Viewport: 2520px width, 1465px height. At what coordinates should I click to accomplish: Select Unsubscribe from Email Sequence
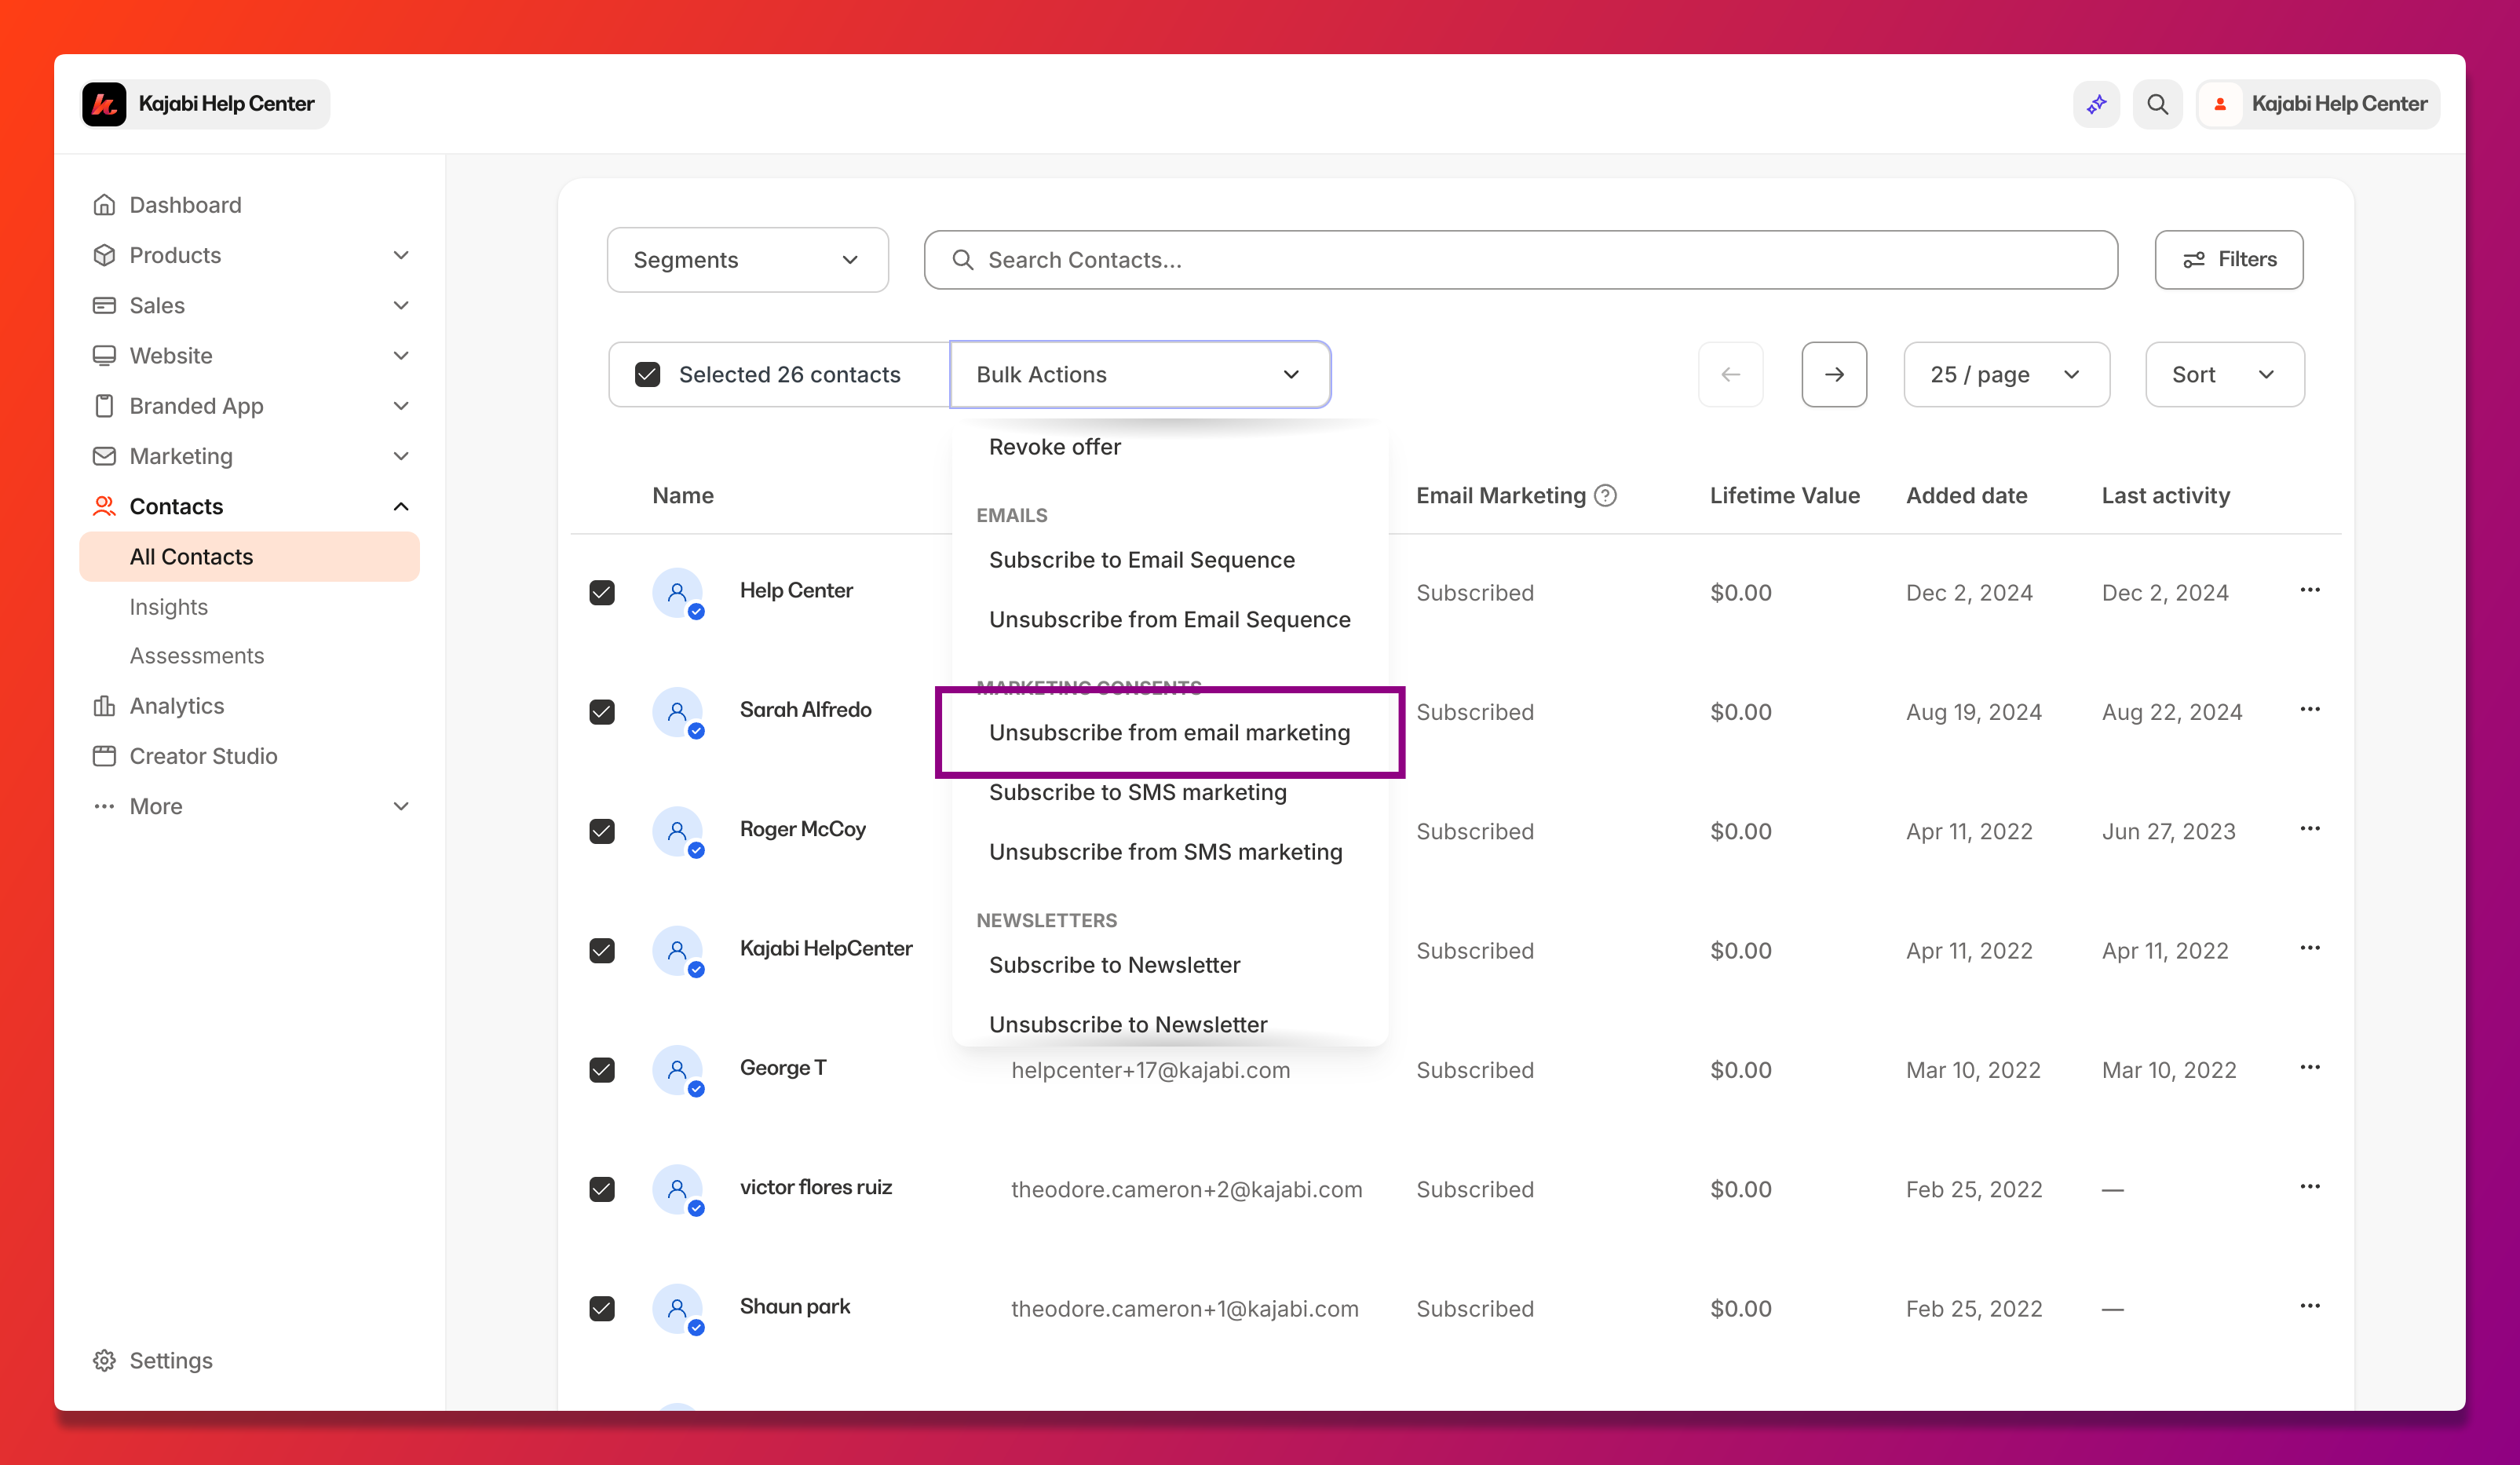coord(1169,620)
